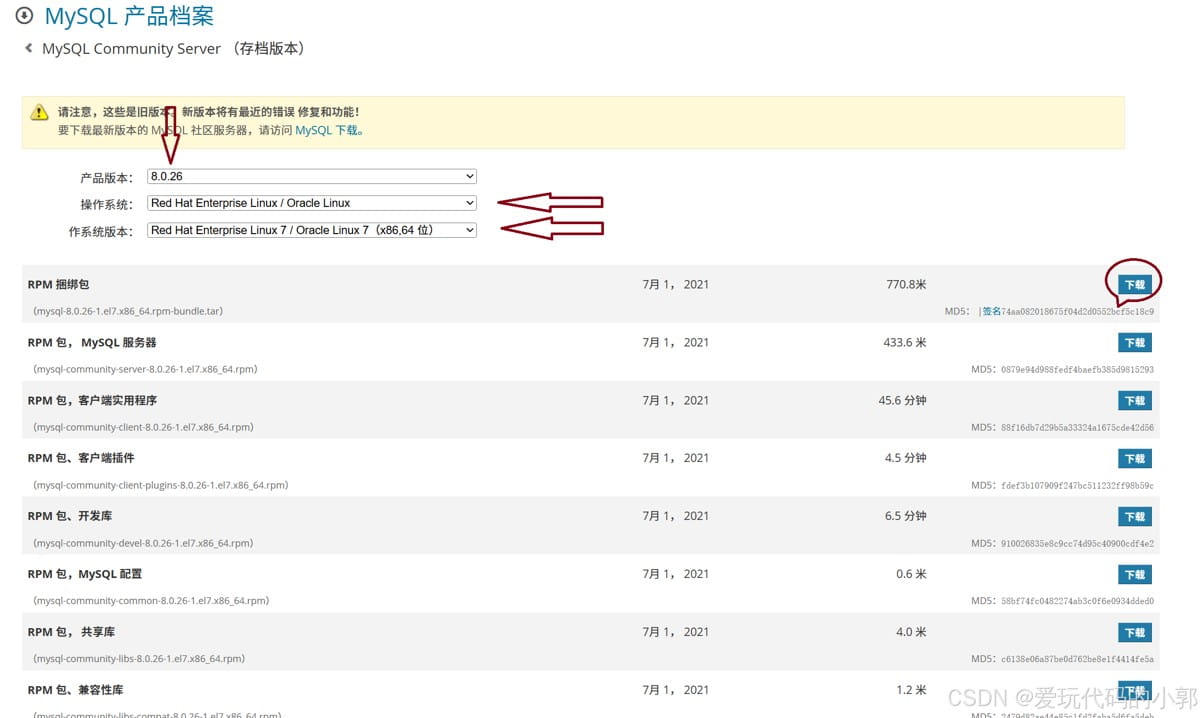Open the 产品版本 dropdown showing 8.0.26
Image resolution: width=1200 pixels, height=718 pixels.
312,176
